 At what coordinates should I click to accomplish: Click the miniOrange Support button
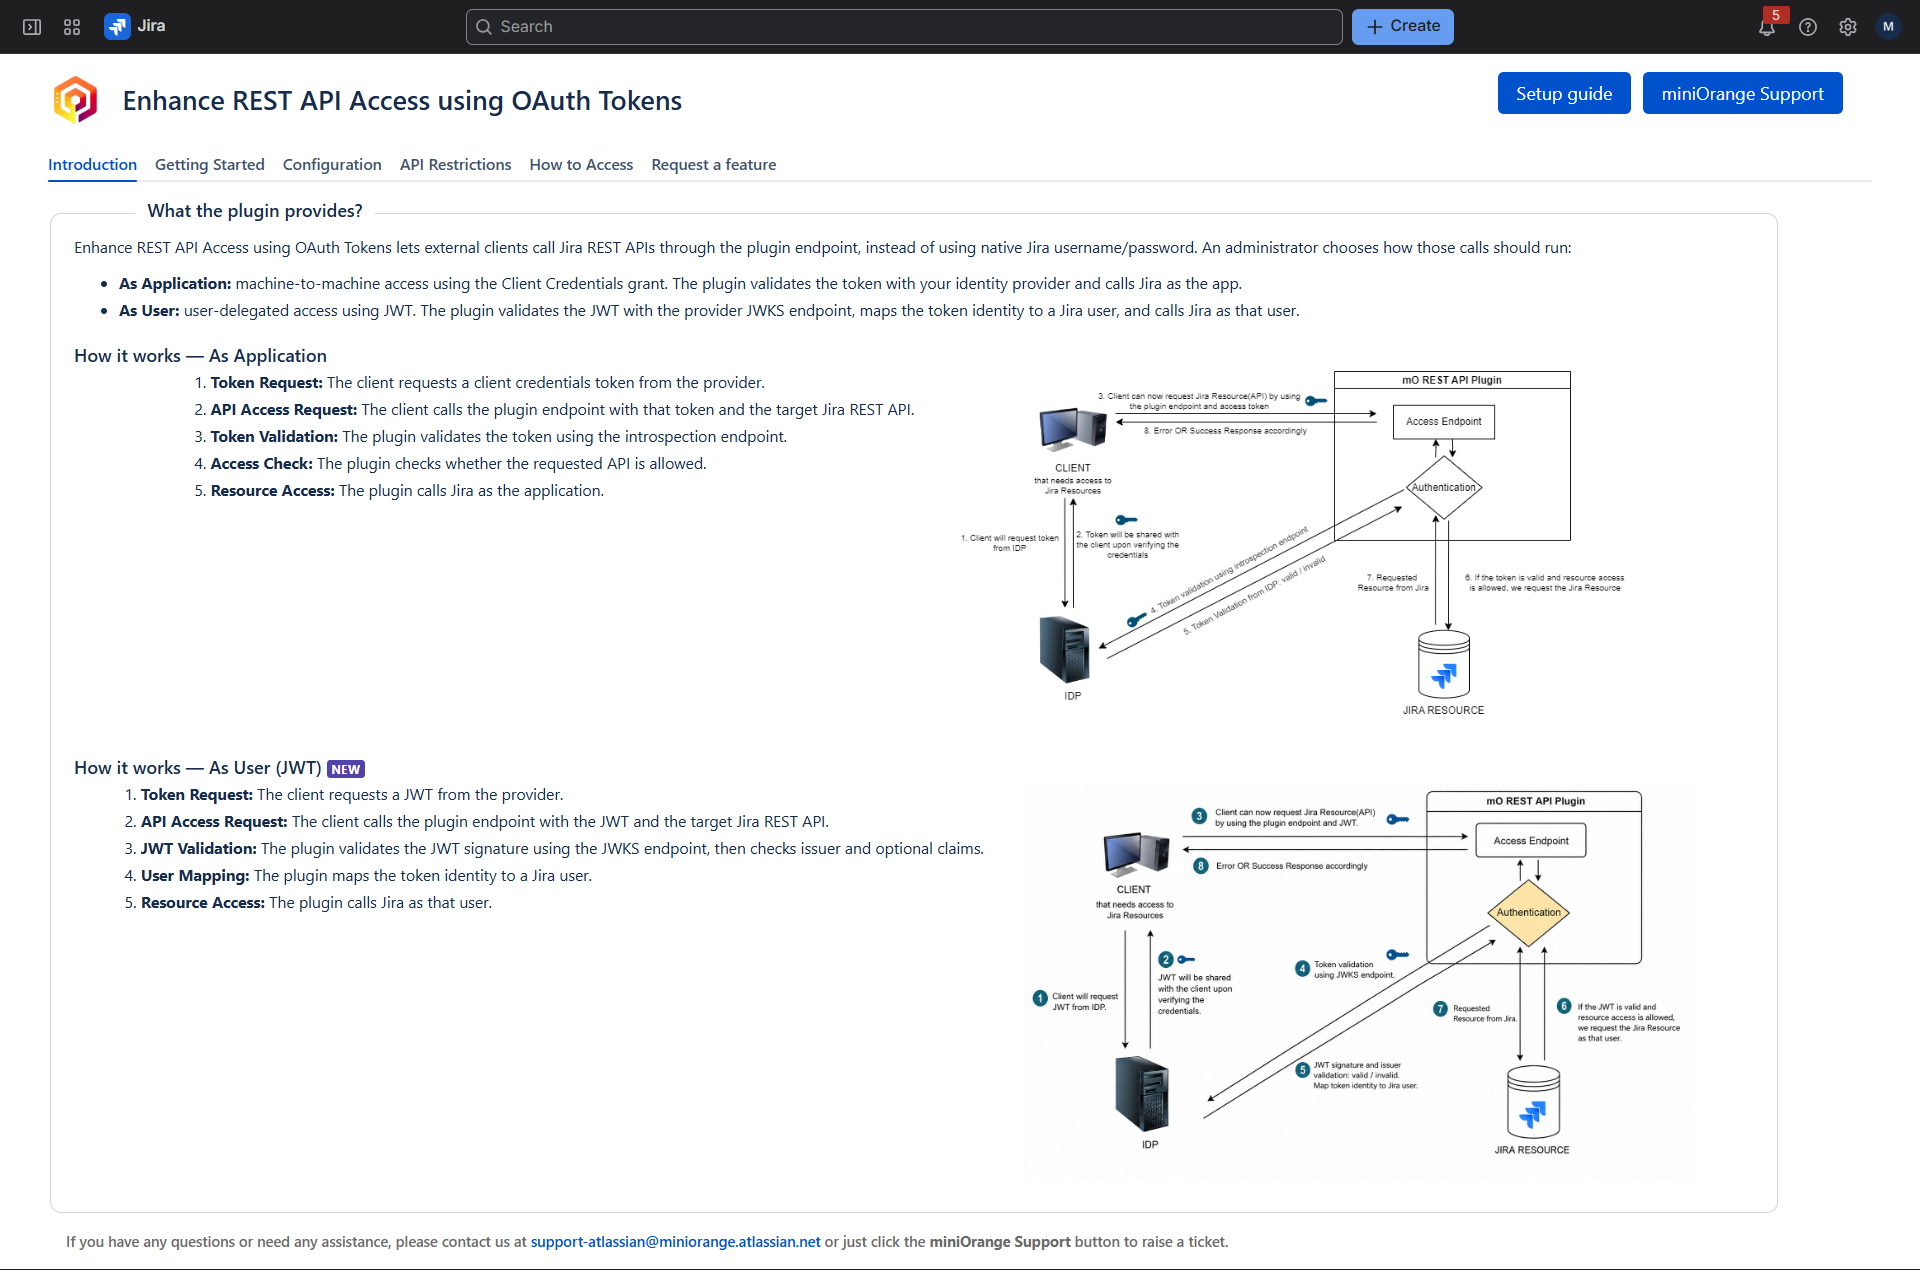[1742, 93]
